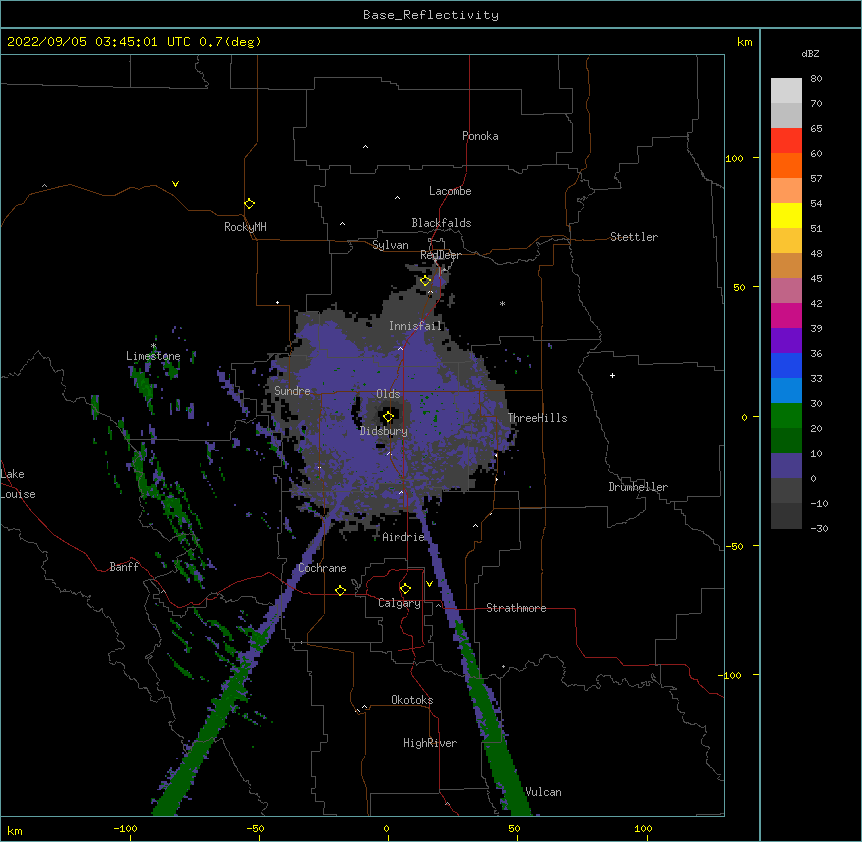
Task: Click the Didsbury town label
Action: (384, 431)
